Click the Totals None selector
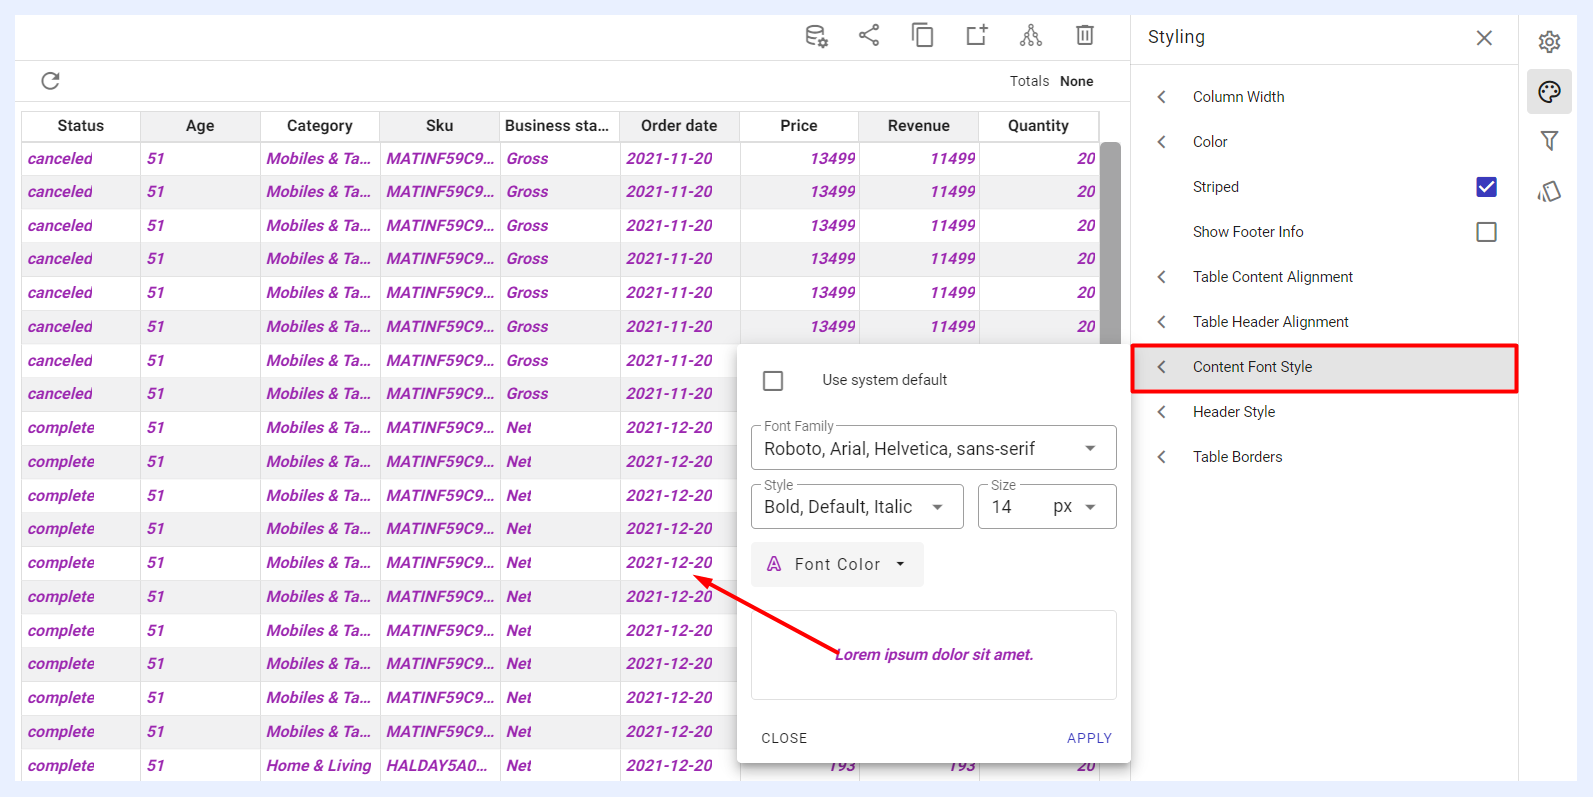 tap(1051, 81)
